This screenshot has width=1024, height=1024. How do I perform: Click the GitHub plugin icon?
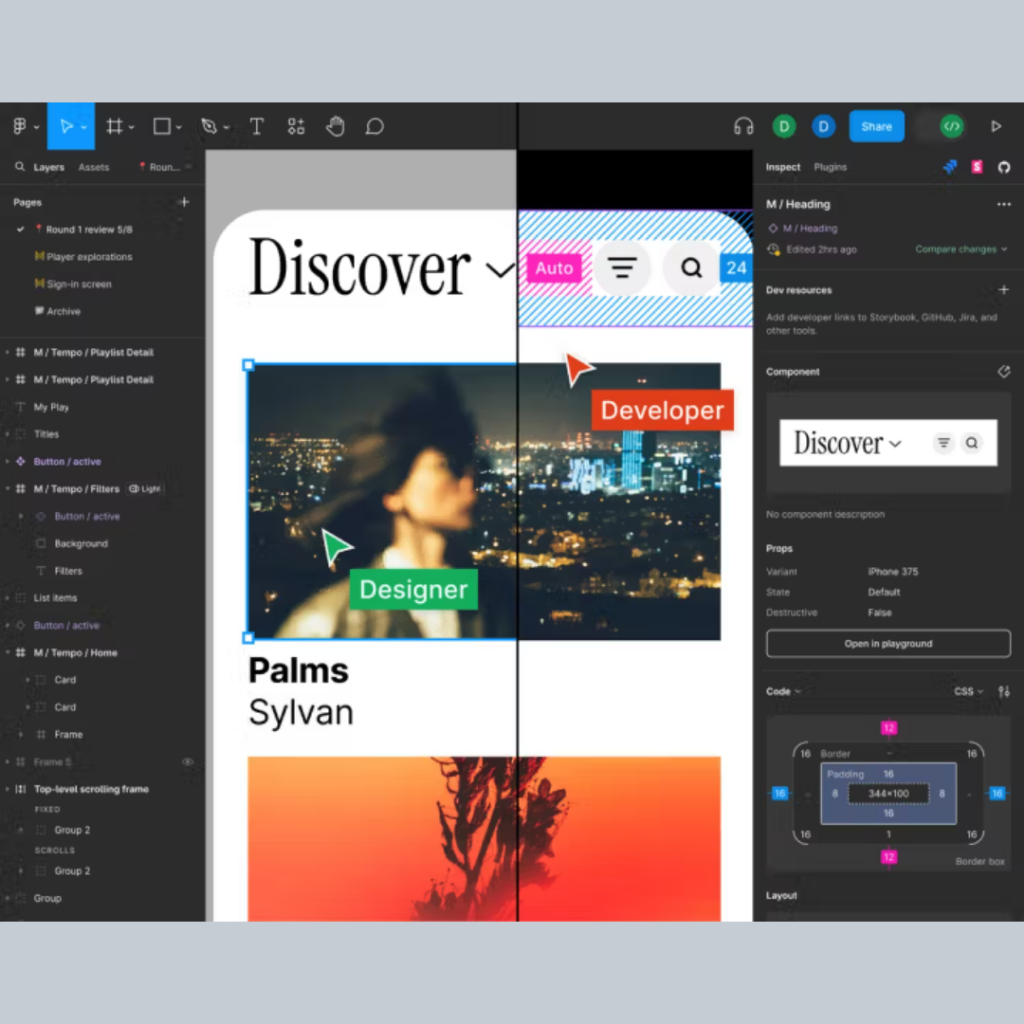[1004, 167]
